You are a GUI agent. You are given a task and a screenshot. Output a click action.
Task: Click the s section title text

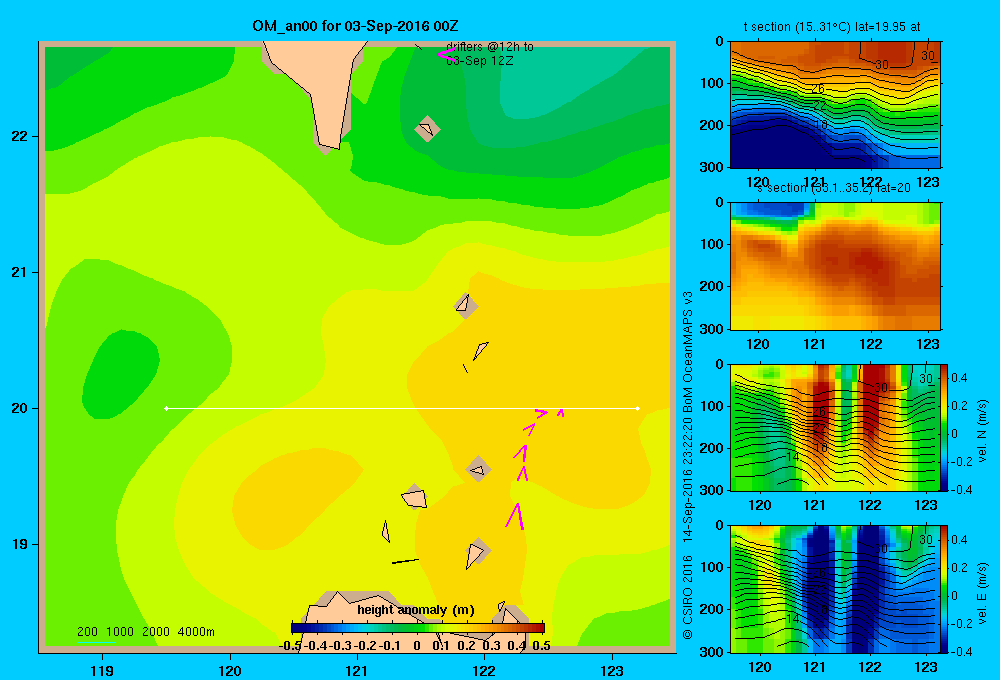pyautogui.click(x=834, y=188)
